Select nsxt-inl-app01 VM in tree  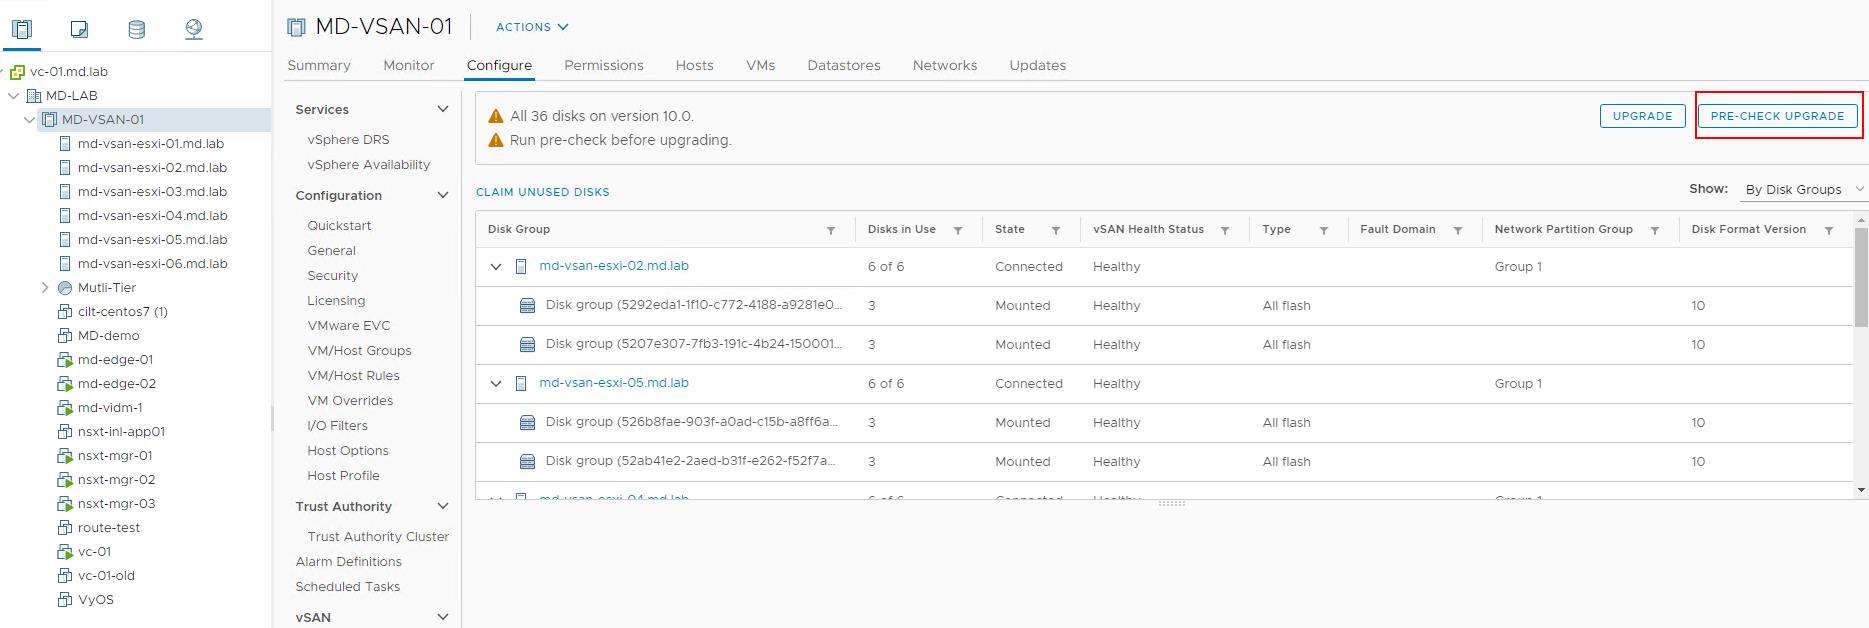[121, 432]
